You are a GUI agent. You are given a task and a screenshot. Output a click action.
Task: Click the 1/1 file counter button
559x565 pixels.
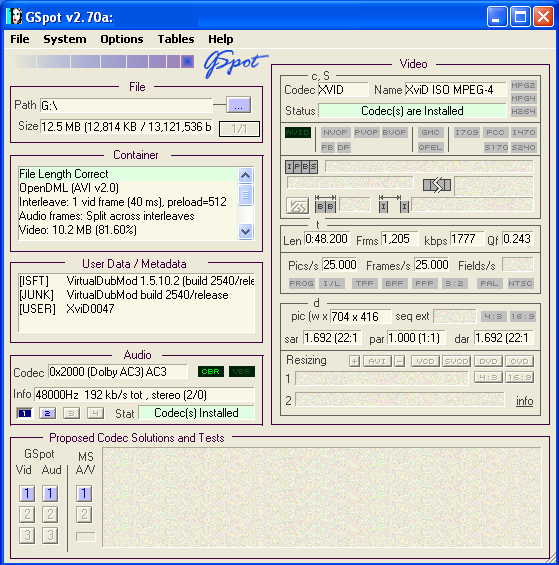[x=239, y=129]
